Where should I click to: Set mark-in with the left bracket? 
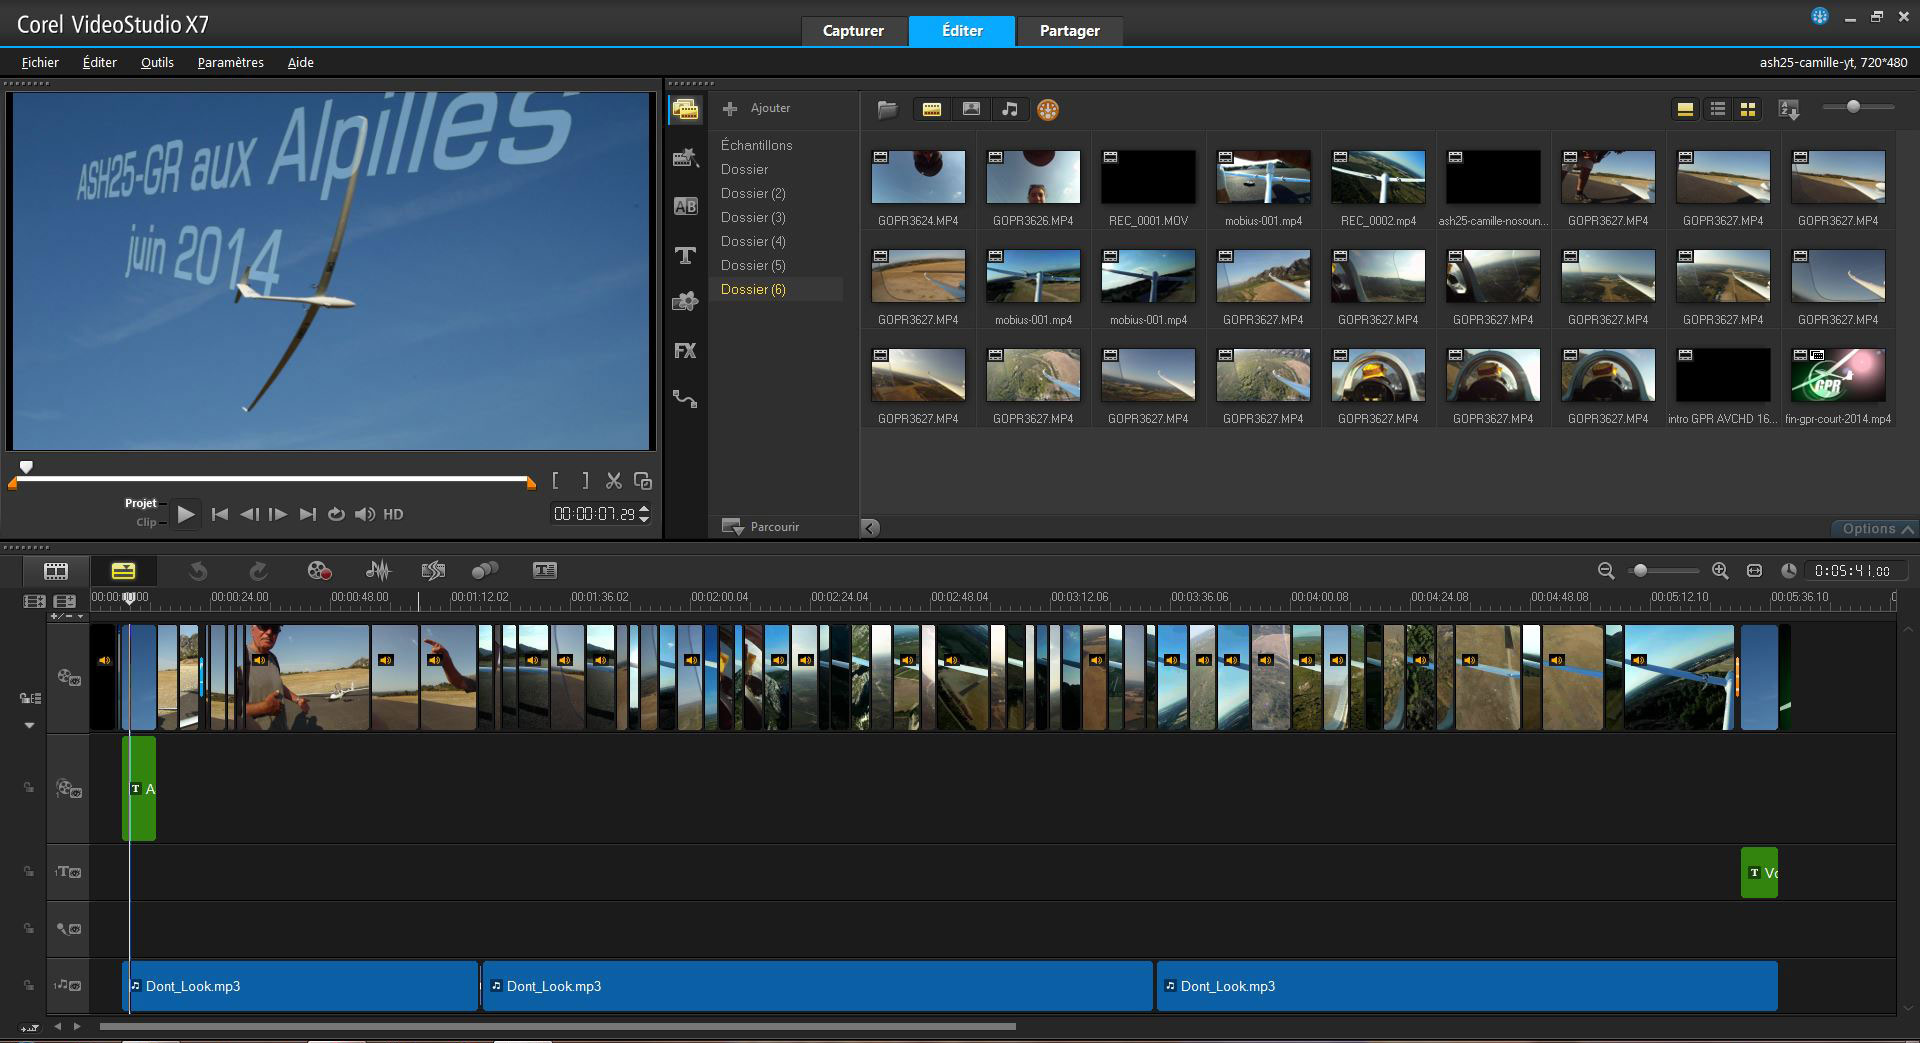click(555, 481)
